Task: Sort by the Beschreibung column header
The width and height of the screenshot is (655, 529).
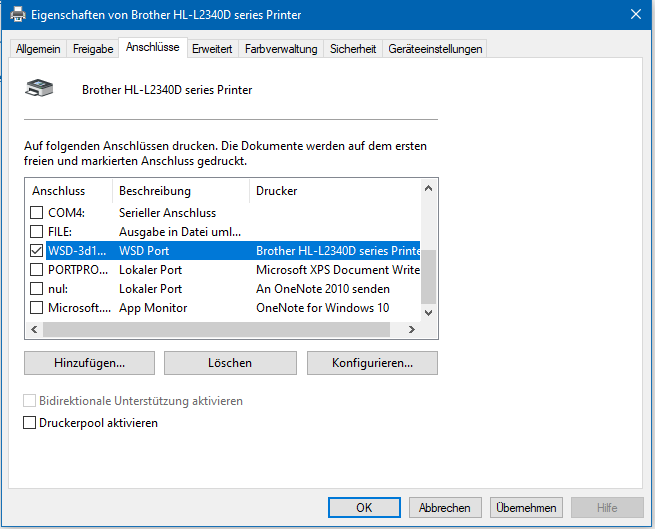Action: click(181, 191)
